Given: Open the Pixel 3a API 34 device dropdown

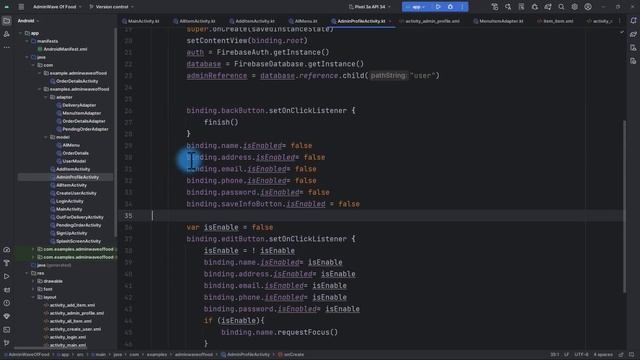Looking at the screenshot, I should [369, 7].
